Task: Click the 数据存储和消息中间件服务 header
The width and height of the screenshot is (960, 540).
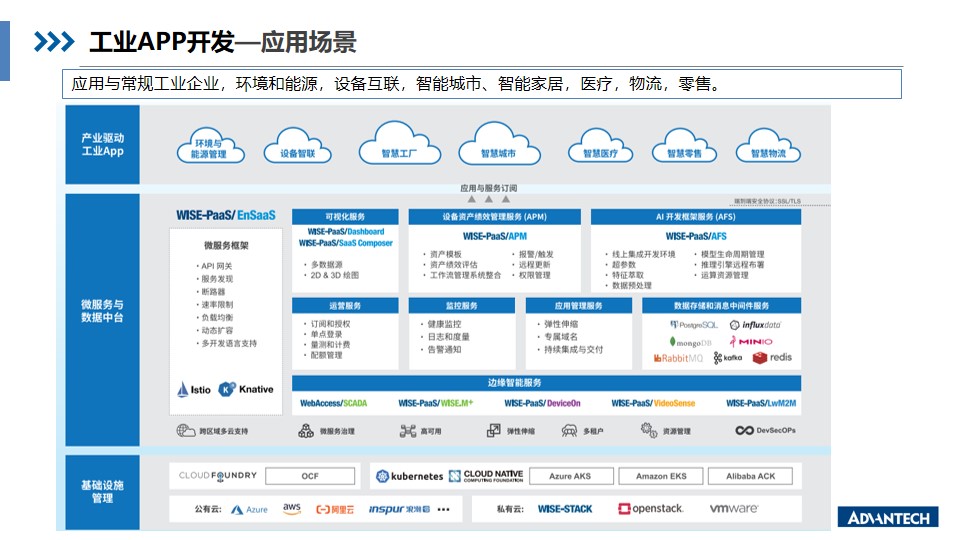Action: pos(721,306)
